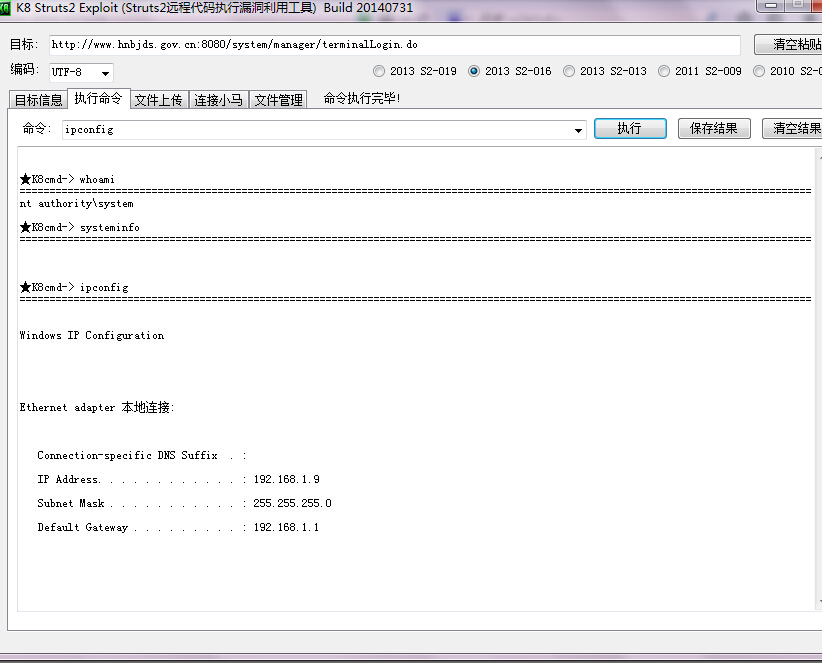Click the 'Windows IP Configuration' text
Screen dimensions: 822x663
(x=92, y=335)
